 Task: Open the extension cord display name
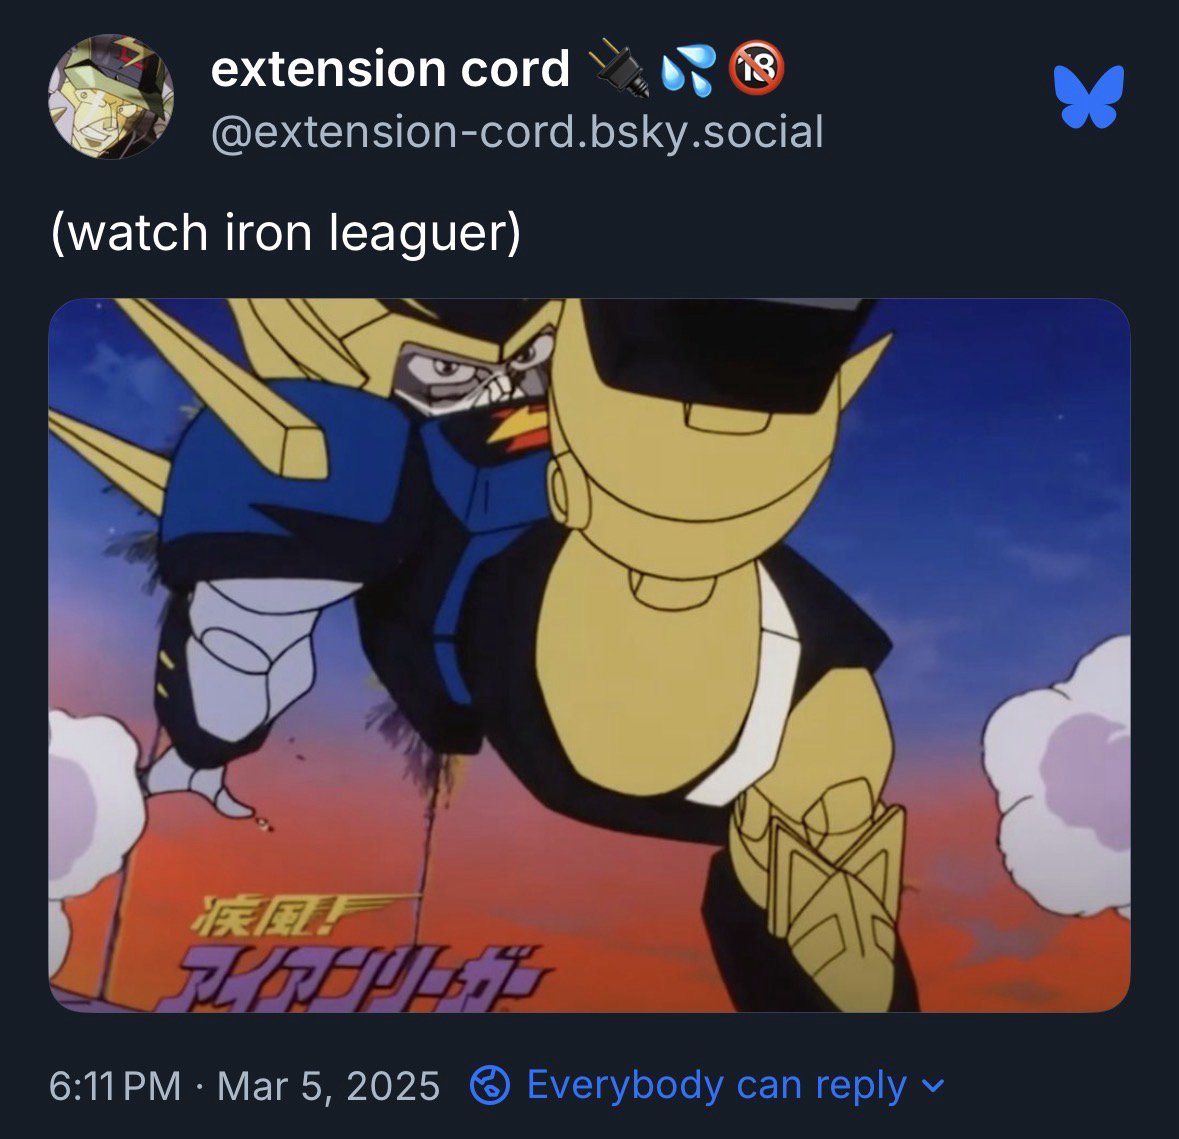[x=390, y=68]
